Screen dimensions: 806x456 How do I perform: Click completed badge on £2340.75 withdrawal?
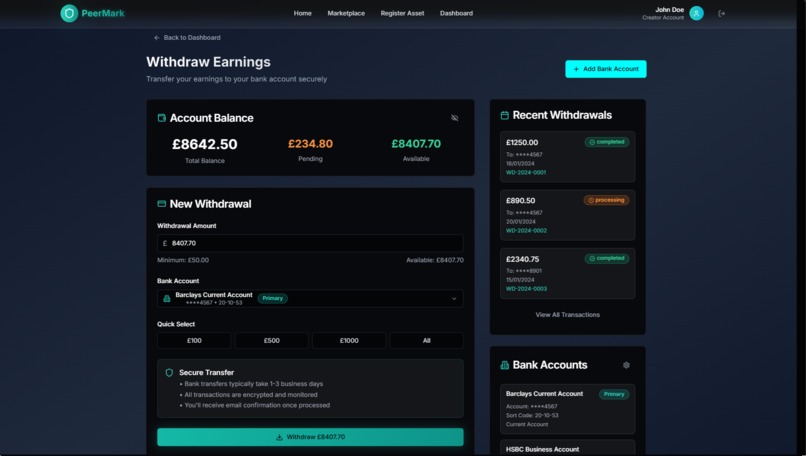[607, 258]
